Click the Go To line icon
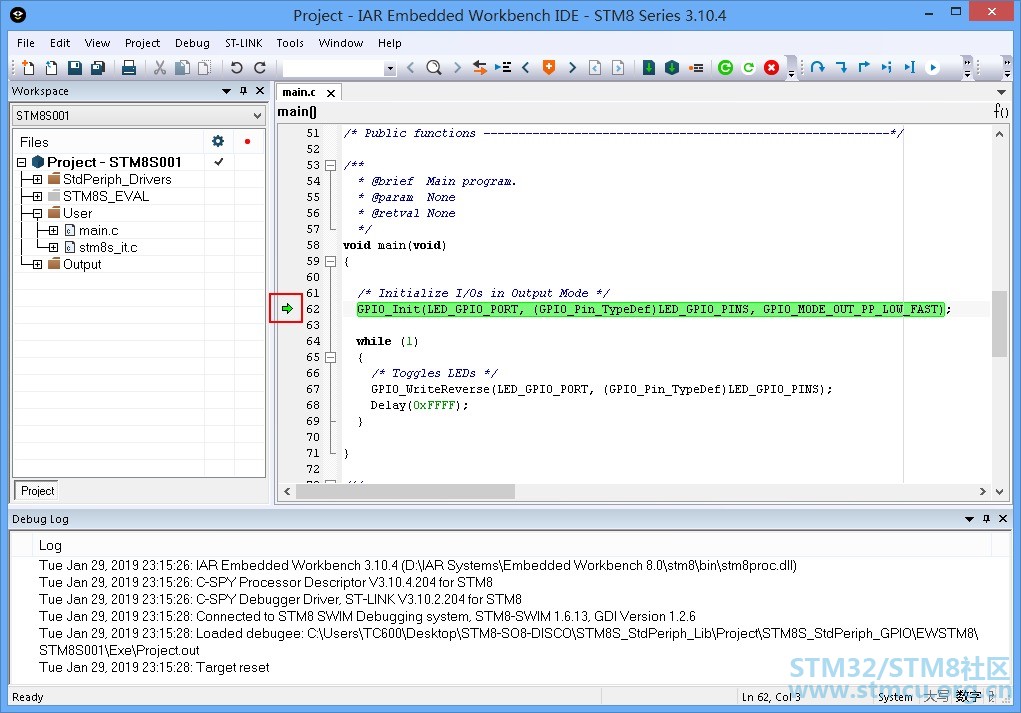Viewport: 1021px width, 713px height. pyautogui.click(x=503, y=67)
